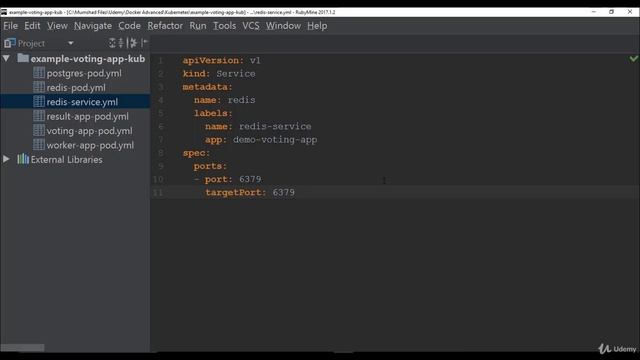Image resolution: width=640 pixels, height=360 pixels.
Task: Open the Refactor menu
Action: 165,26
